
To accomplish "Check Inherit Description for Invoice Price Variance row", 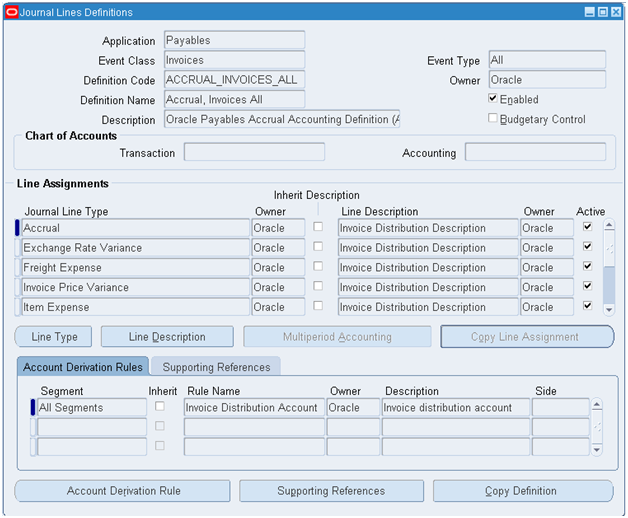I will point(318,286).
